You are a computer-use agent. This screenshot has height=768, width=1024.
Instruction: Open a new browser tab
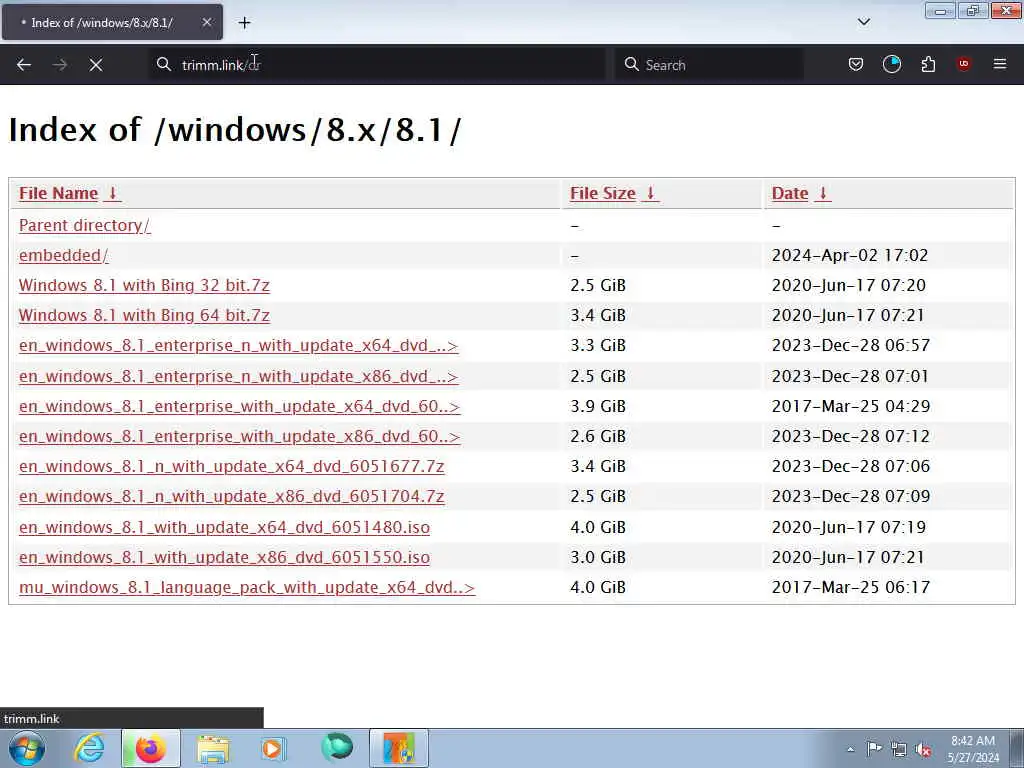coord(244,23)
